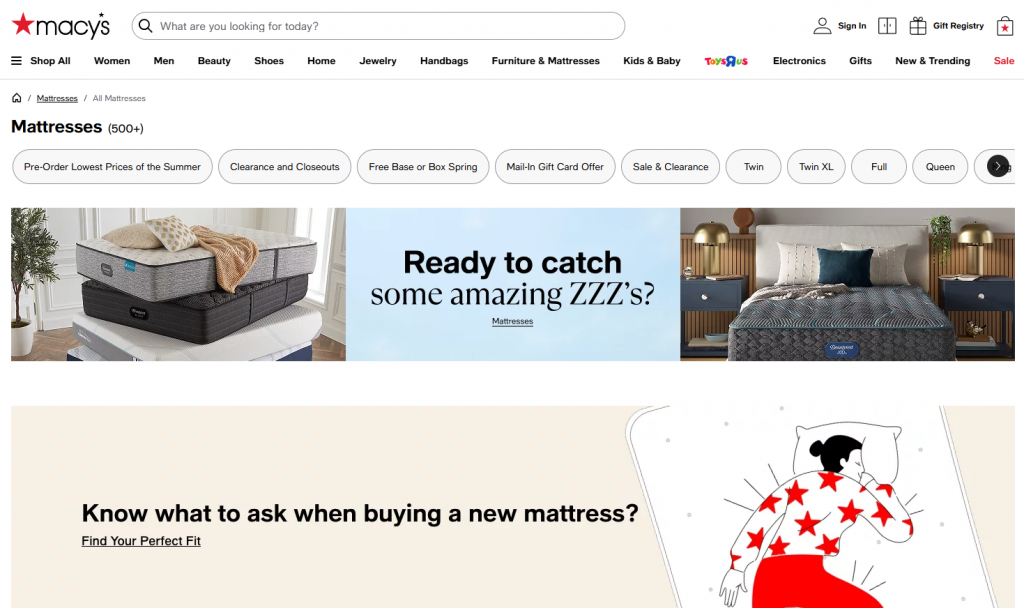Open the Sign In account icon
1024x608 pixels.
tap(822, 25)
